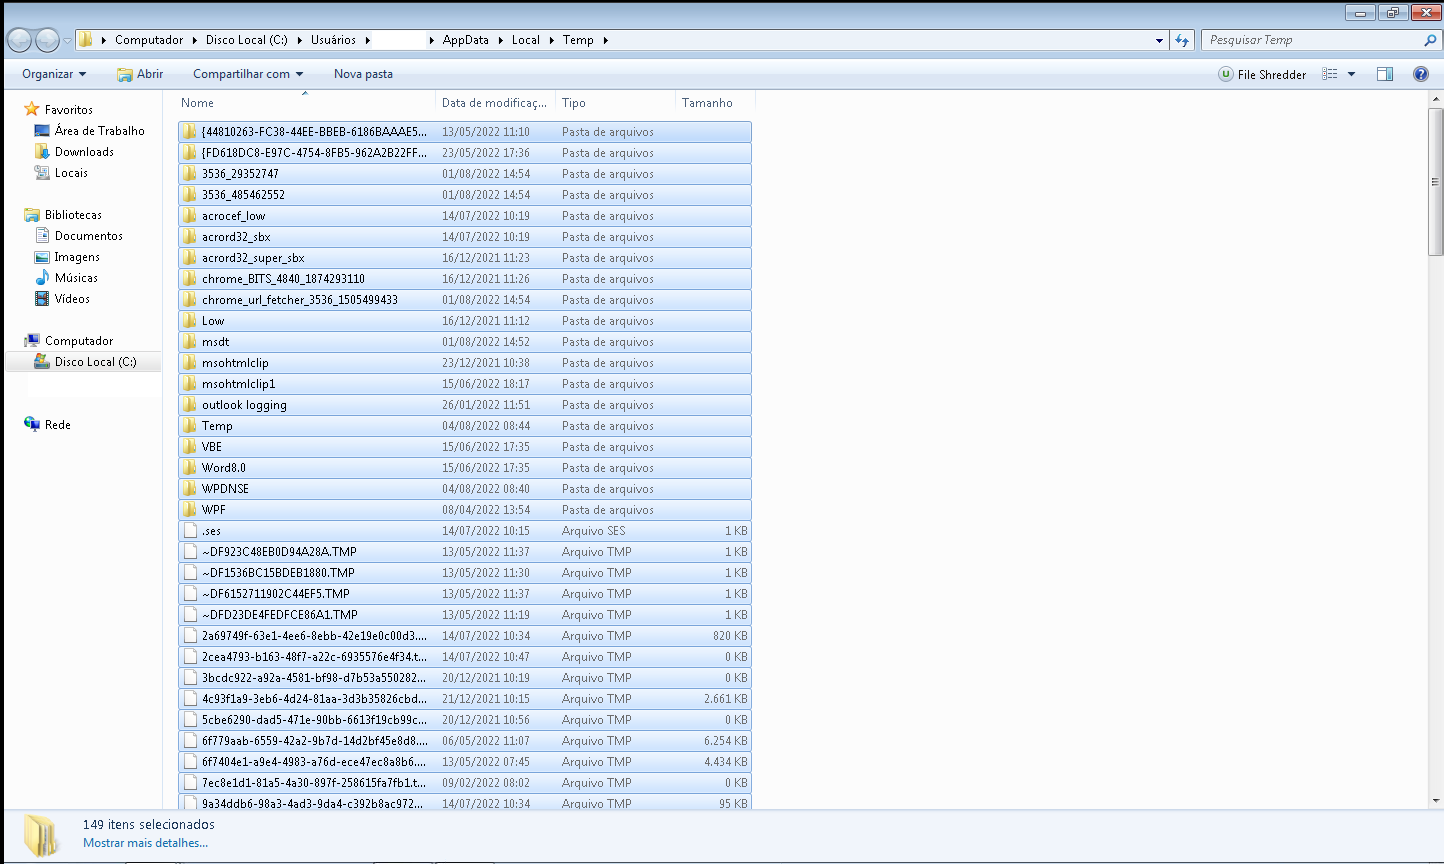This screenshot has width=1444, height=864.
Task: Click the Help question-mark icon
Action: 1420,74
